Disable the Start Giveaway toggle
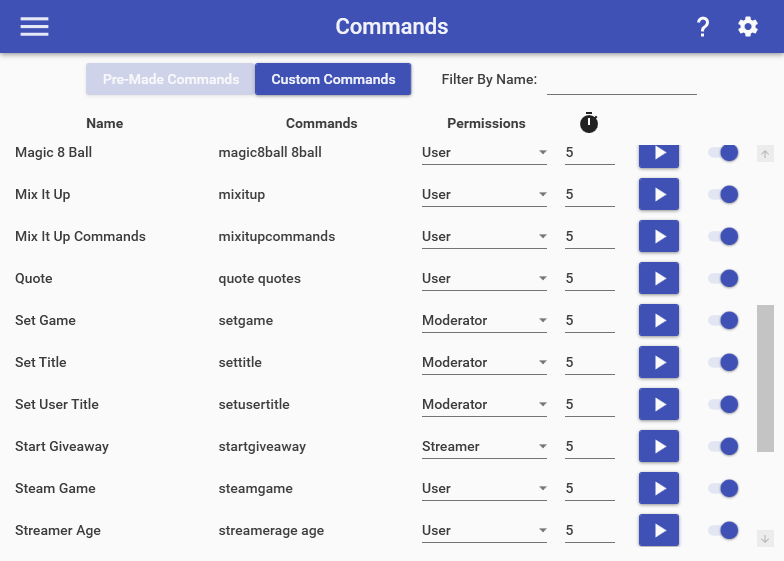784x561 pixels. coord(723,446)
